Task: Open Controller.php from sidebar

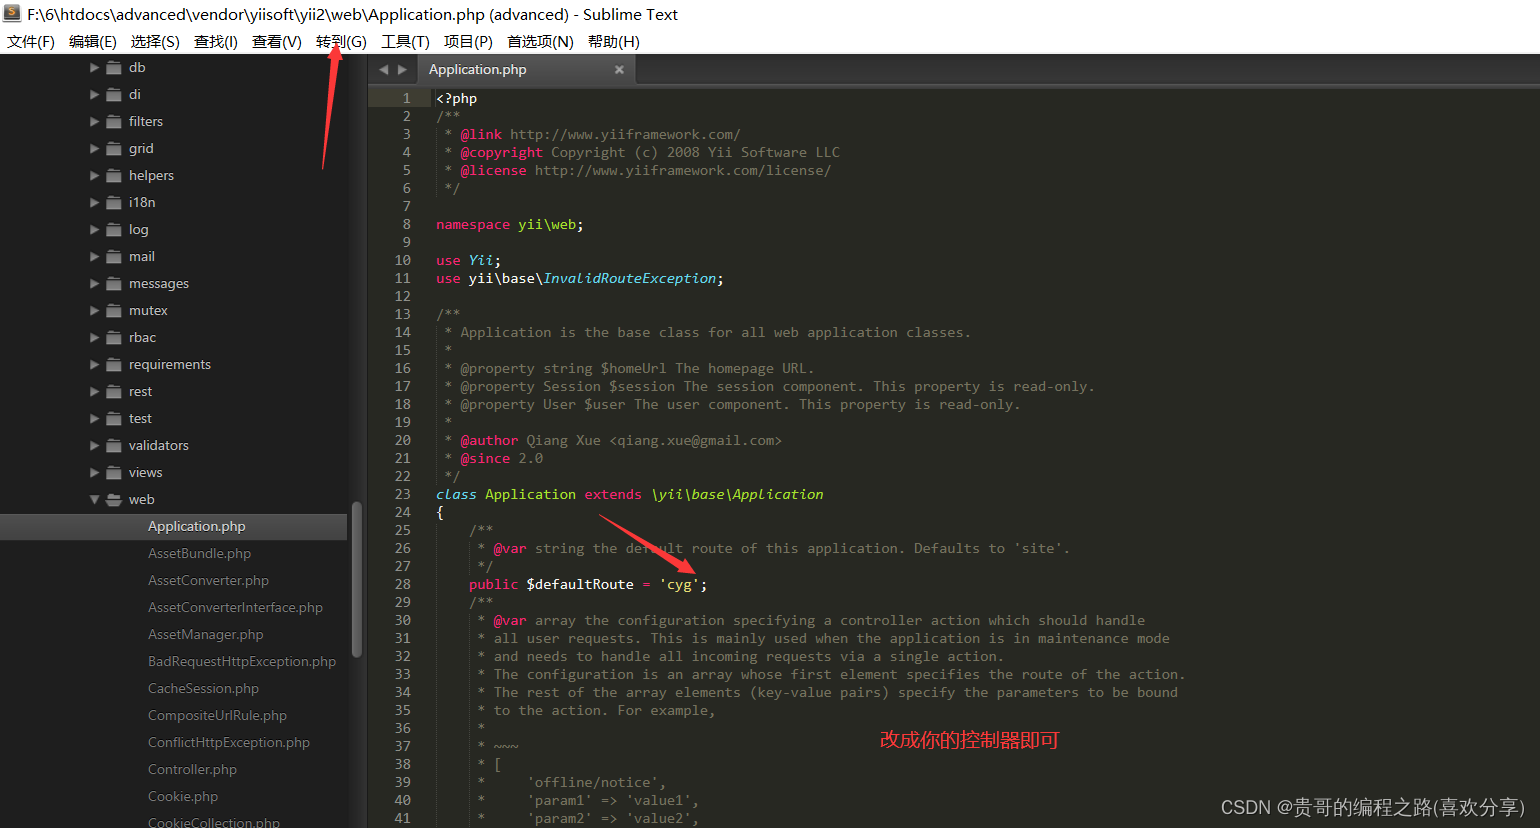Action: [x=192, y=769]
